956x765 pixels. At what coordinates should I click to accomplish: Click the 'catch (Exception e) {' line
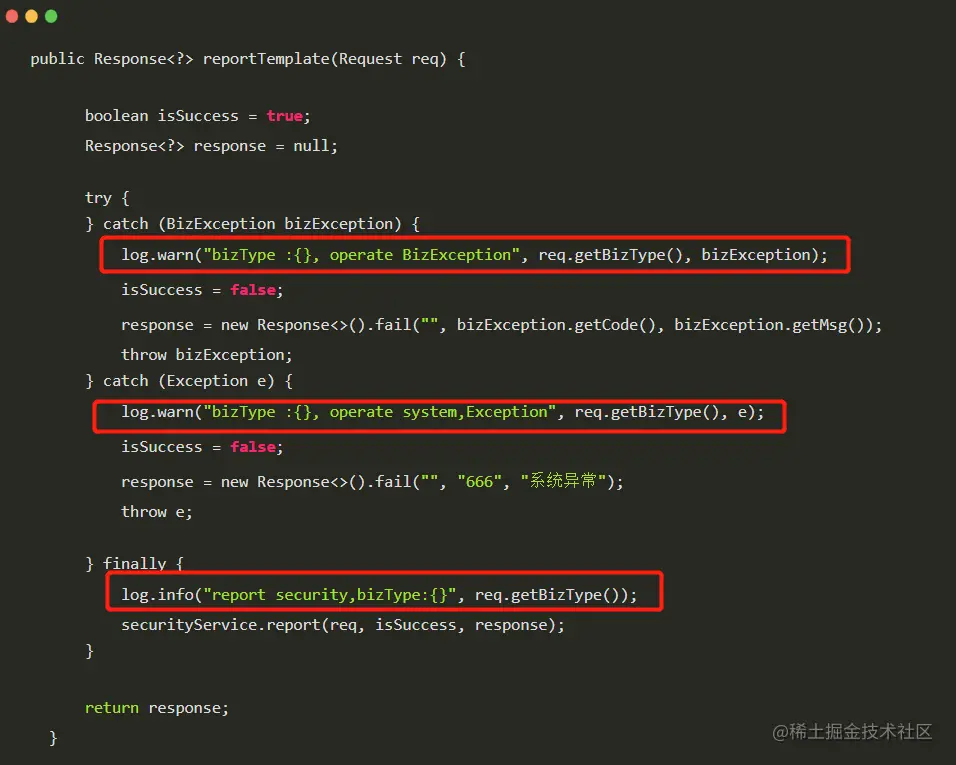189,381
